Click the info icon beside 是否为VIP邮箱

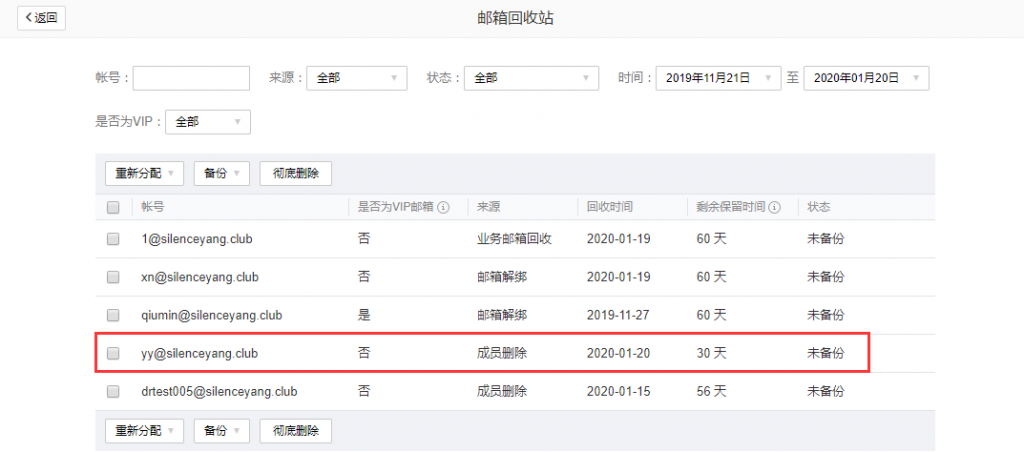coord(443,207)
